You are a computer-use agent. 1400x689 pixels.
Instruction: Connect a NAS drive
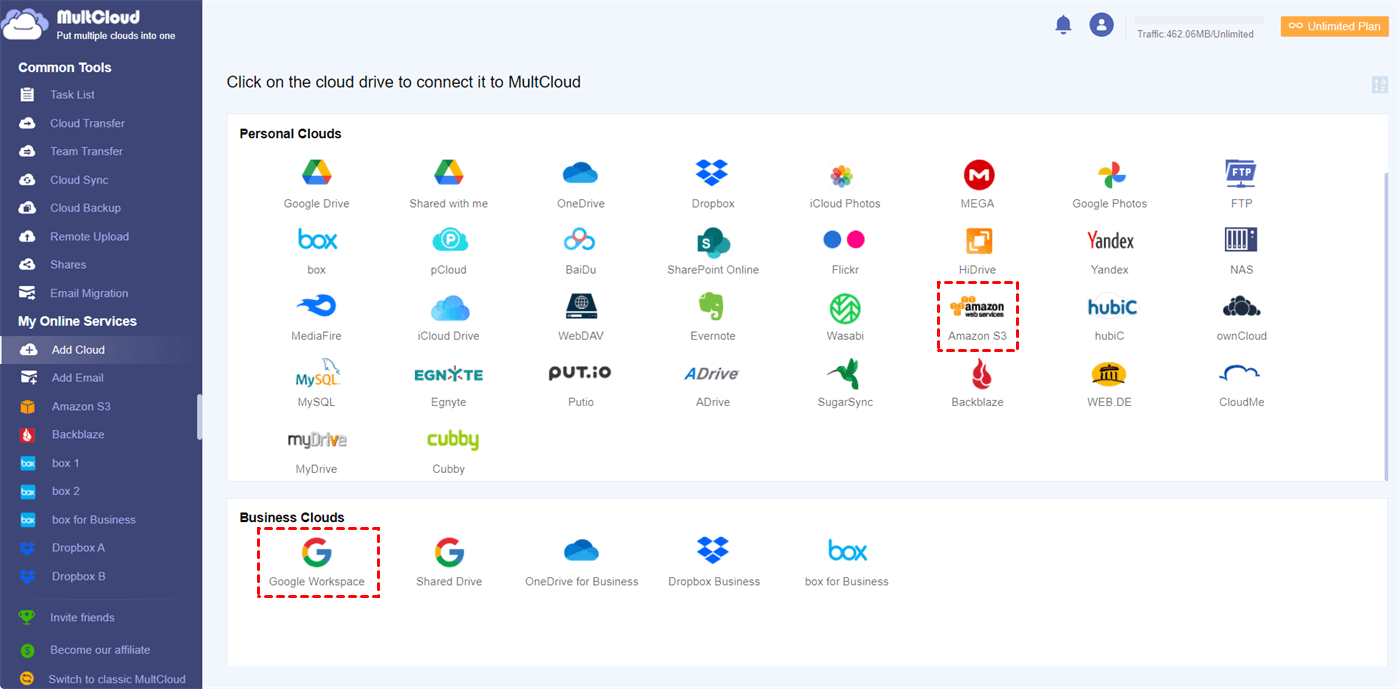pos(1241,240)
